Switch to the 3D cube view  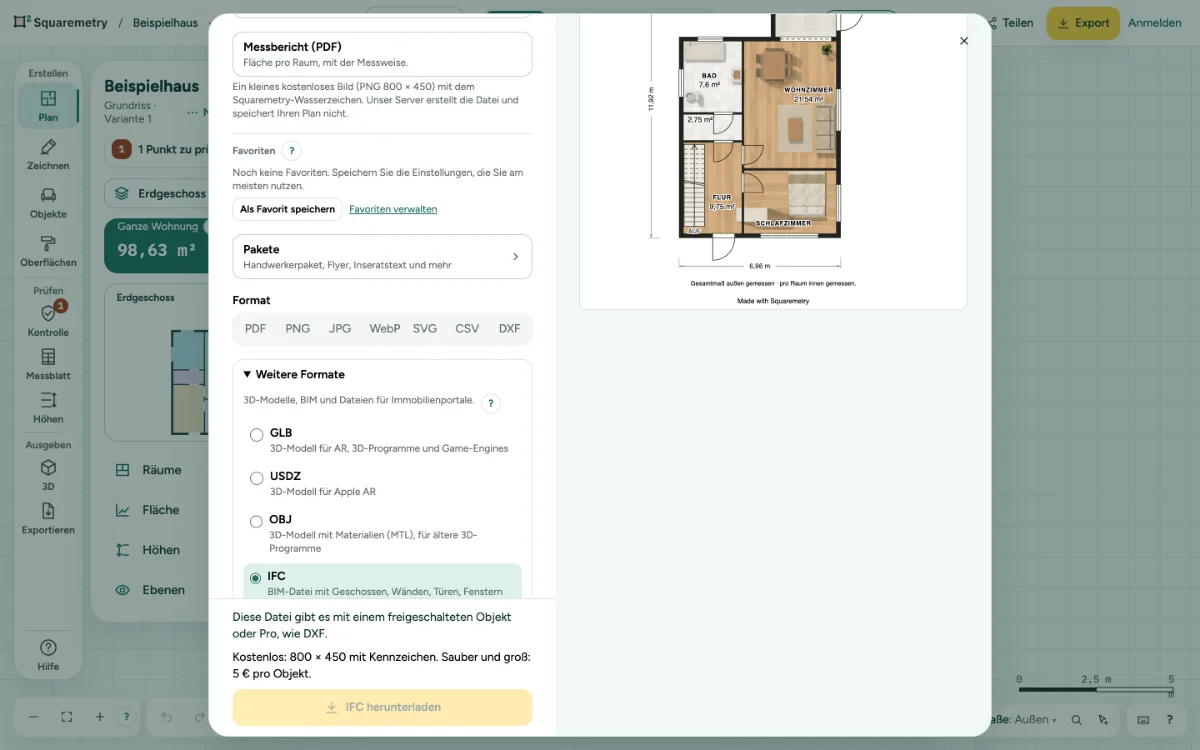click(x=48, y=475)
